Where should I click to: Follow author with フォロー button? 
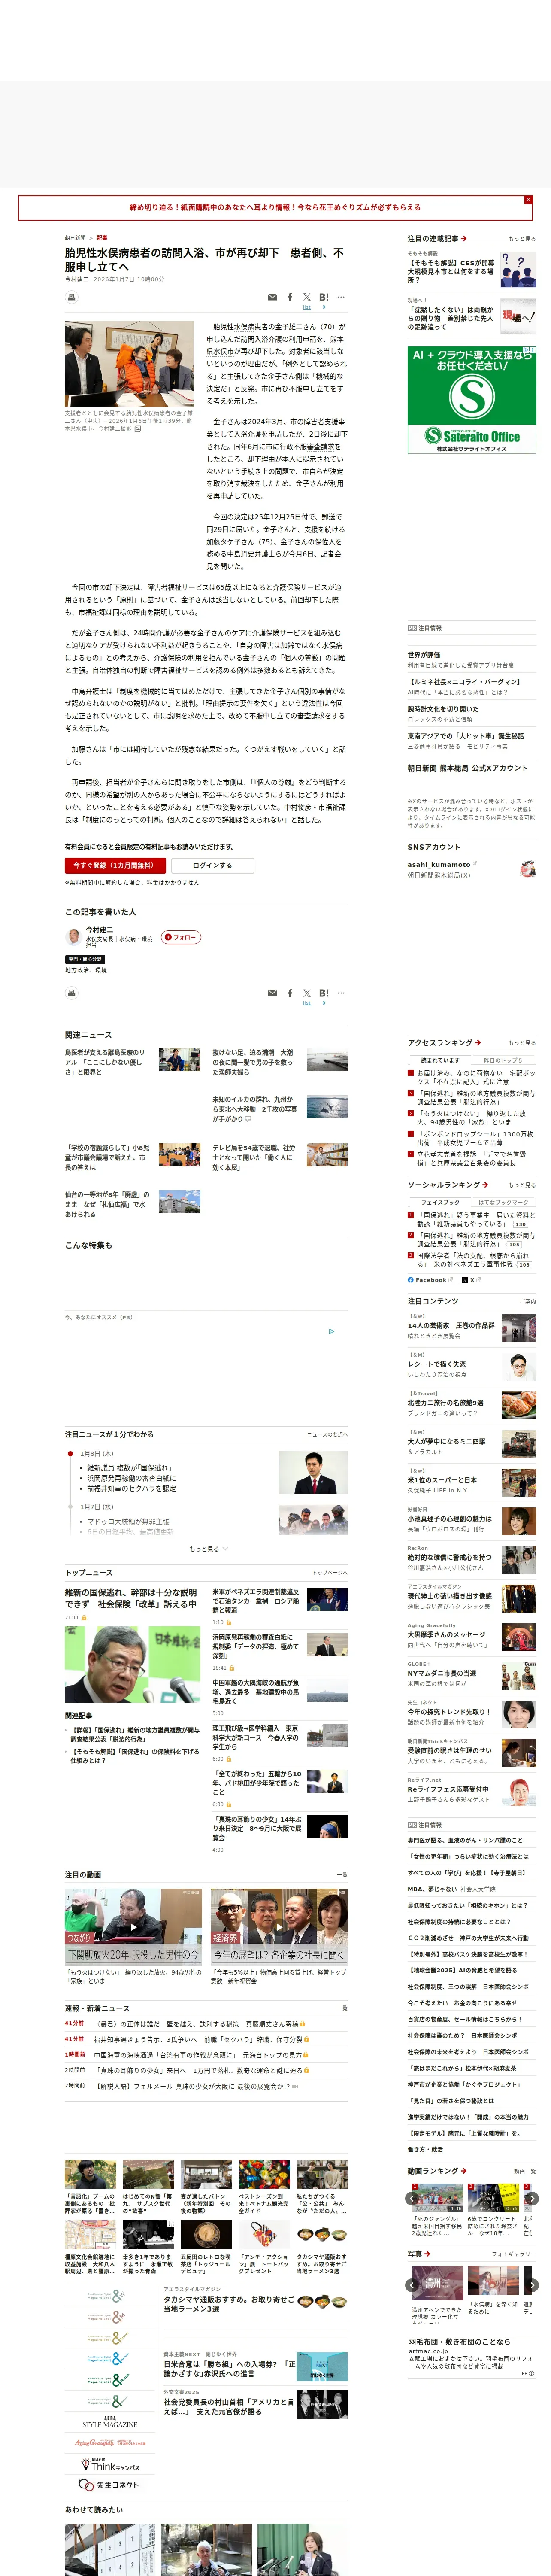click(x=181, y=937)
